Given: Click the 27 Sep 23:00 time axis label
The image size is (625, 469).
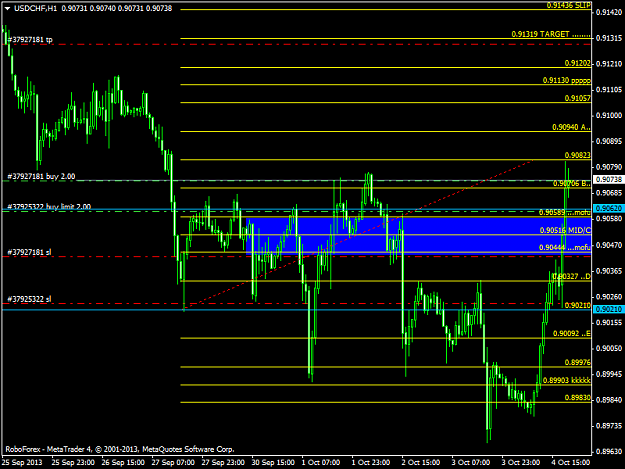Looking at the screenshot, I should (223, 463).
